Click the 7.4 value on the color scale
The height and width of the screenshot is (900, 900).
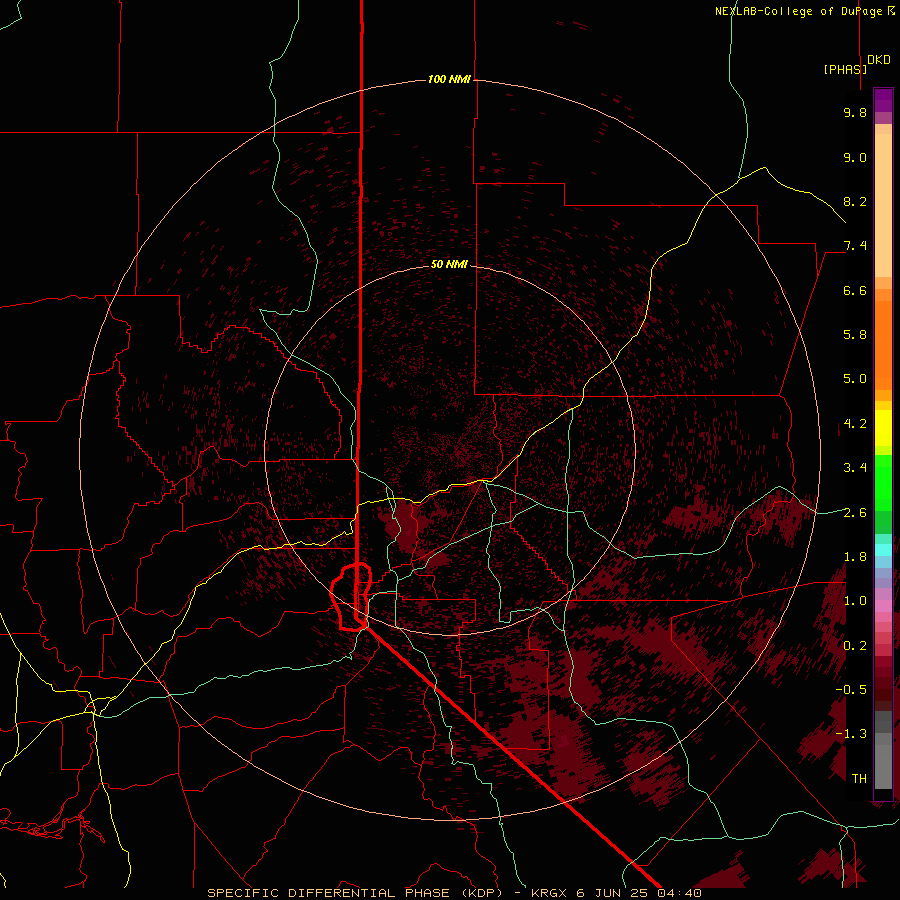click(855, 246)
